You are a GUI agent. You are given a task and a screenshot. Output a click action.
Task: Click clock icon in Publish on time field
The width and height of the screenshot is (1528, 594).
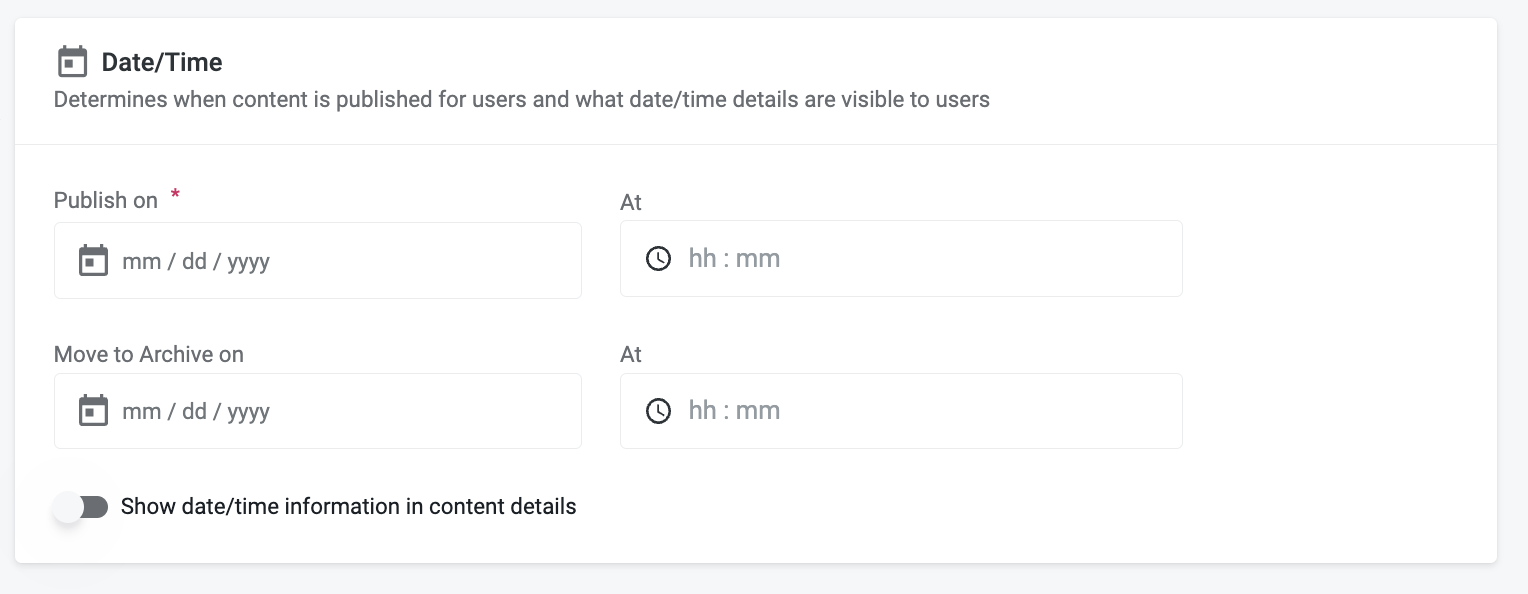coord(658,259)
